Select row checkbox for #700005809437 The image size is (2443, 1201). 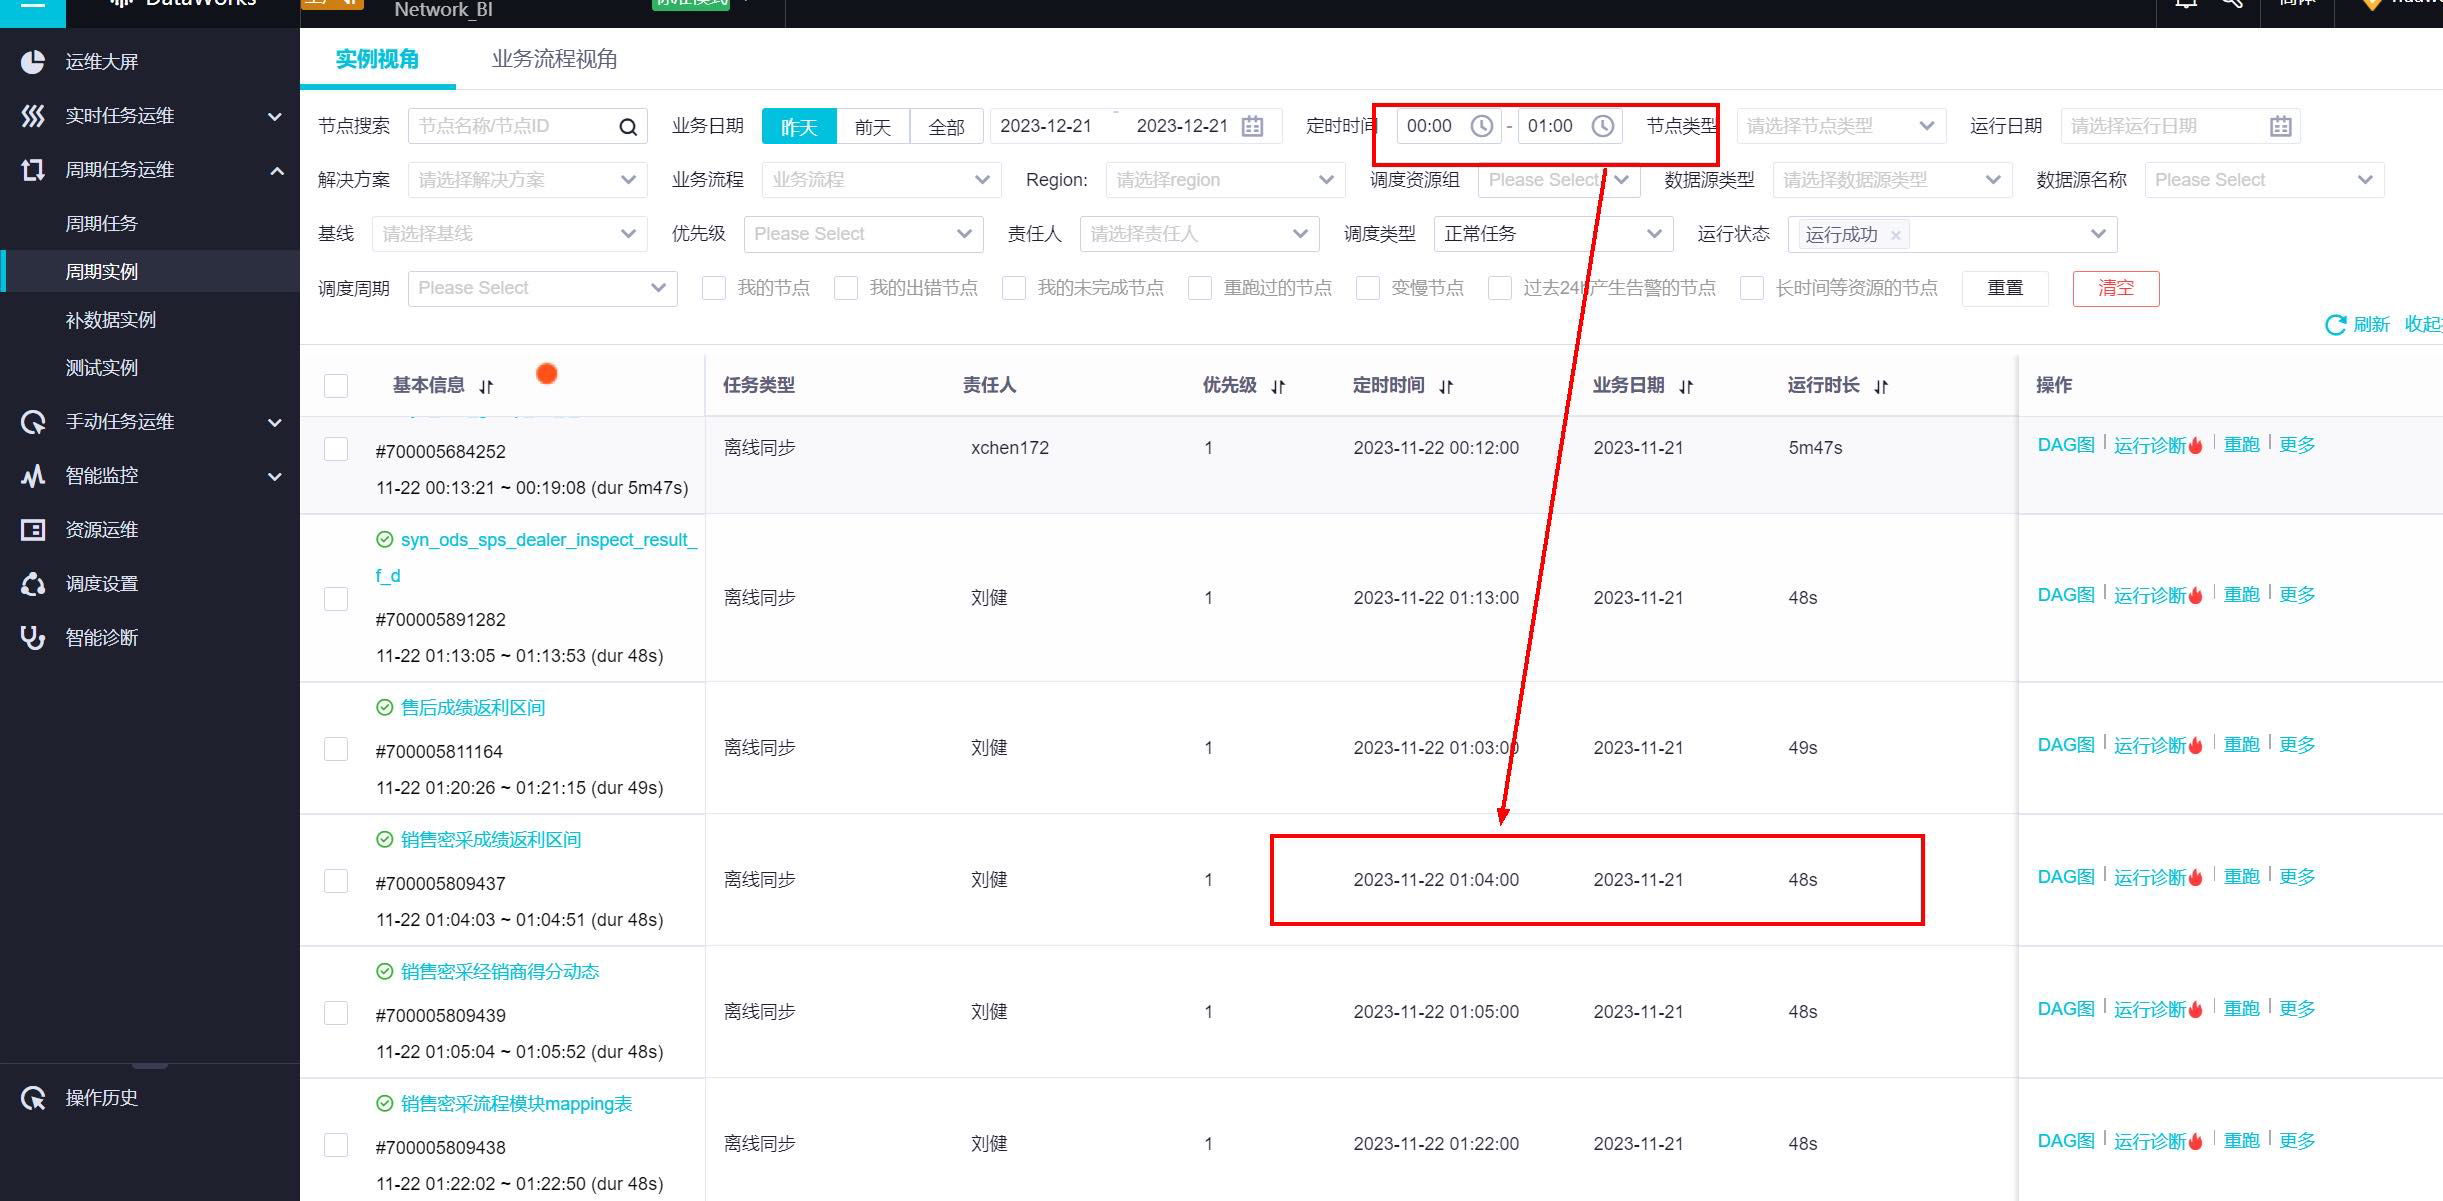coord(336,881)
